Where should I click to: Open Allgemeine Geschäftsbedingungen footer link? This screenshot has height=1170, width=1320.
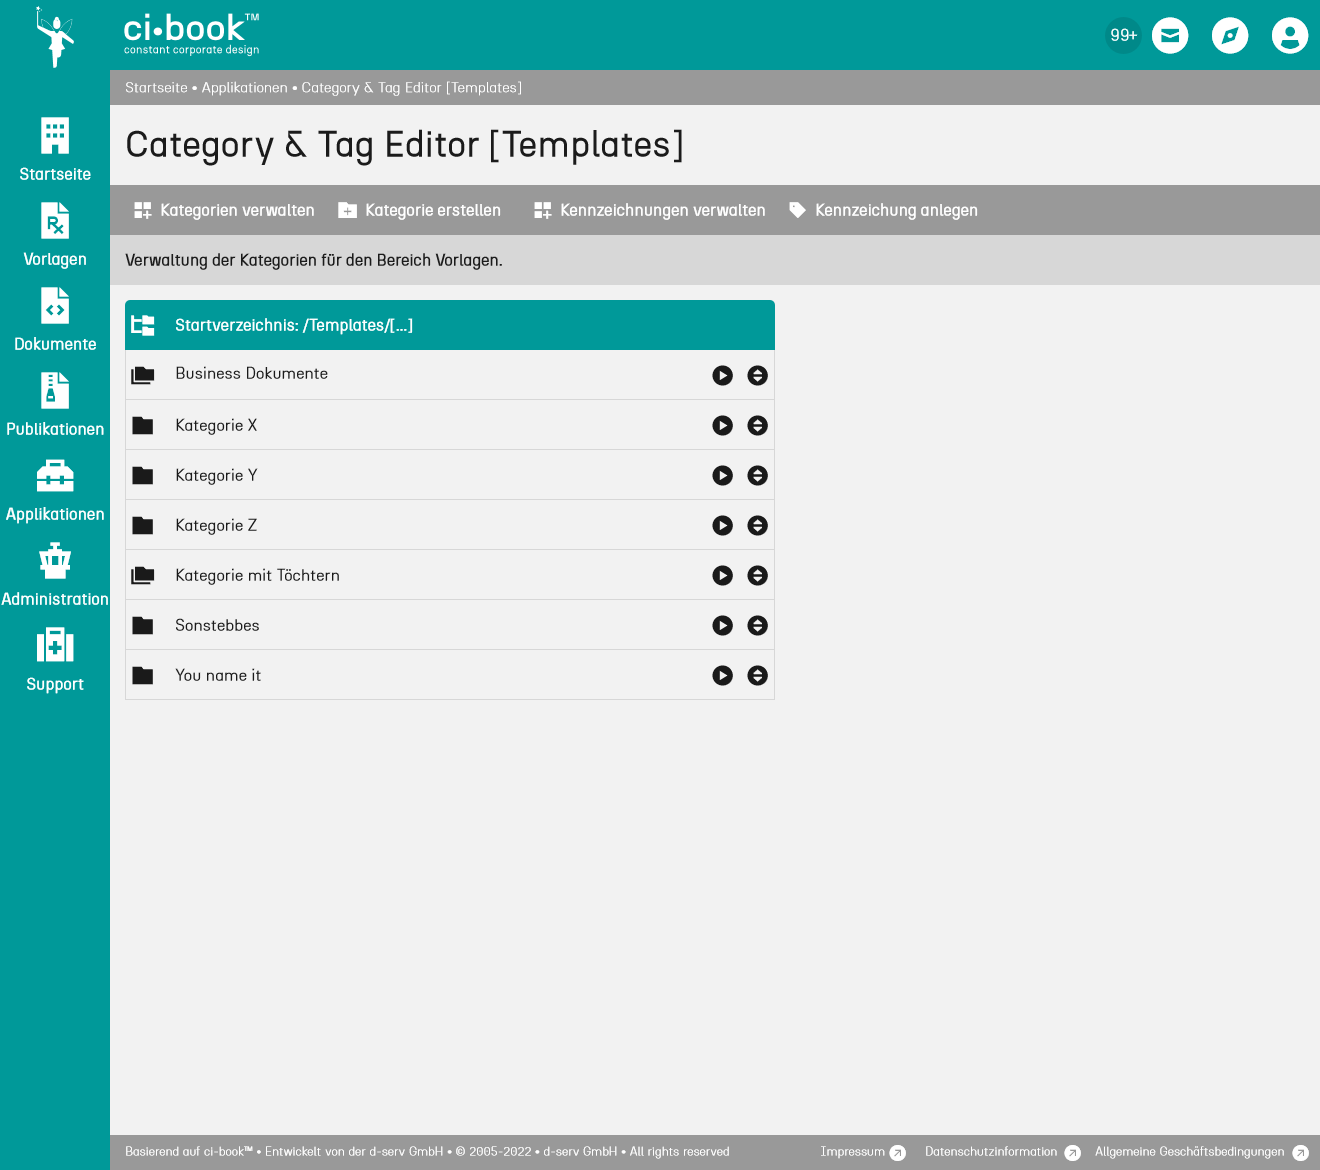tap(1201, 1152)
